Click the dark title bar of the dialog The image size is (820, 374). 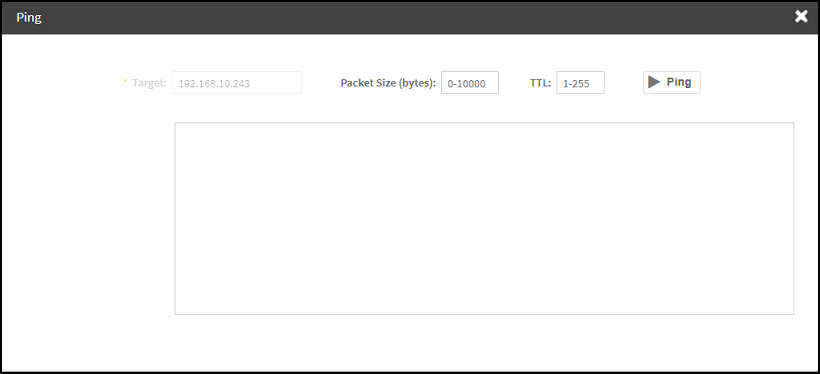[x=410, y=17]
